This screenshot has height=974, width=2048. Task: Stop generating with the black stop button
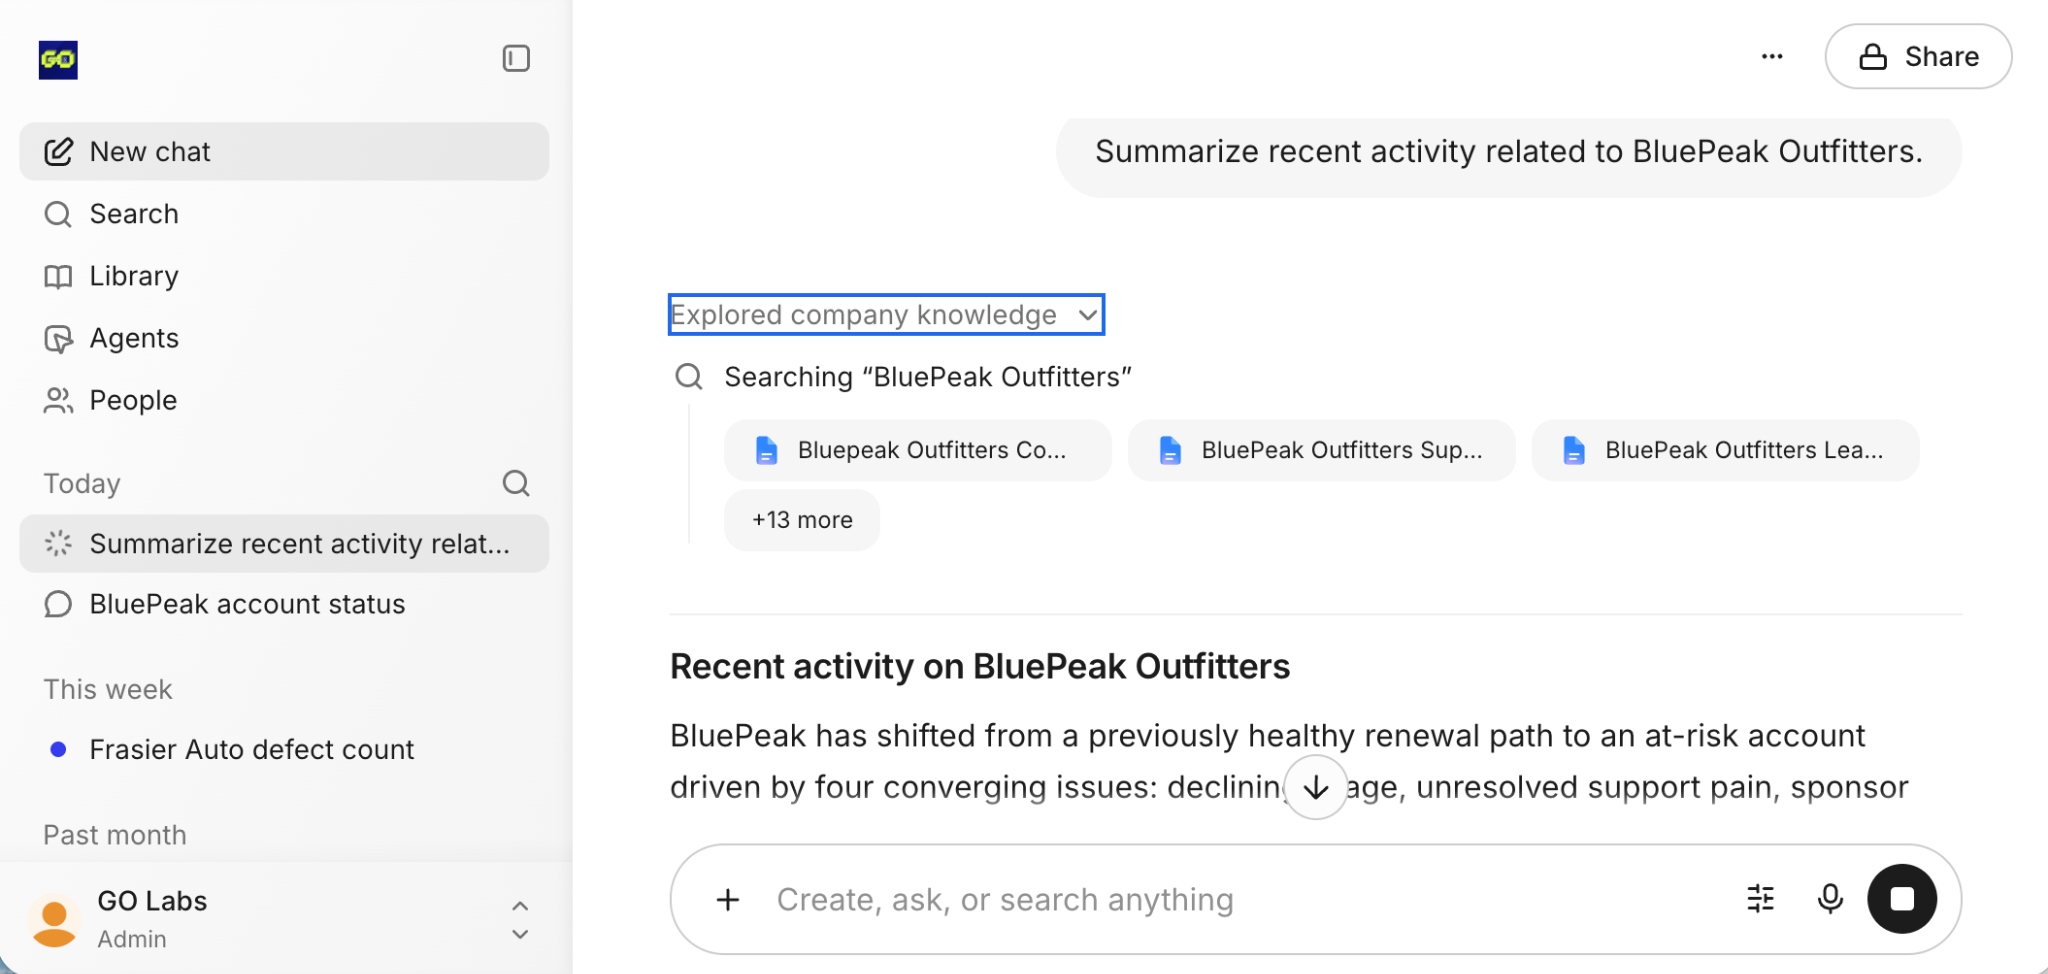point(1902,899)
